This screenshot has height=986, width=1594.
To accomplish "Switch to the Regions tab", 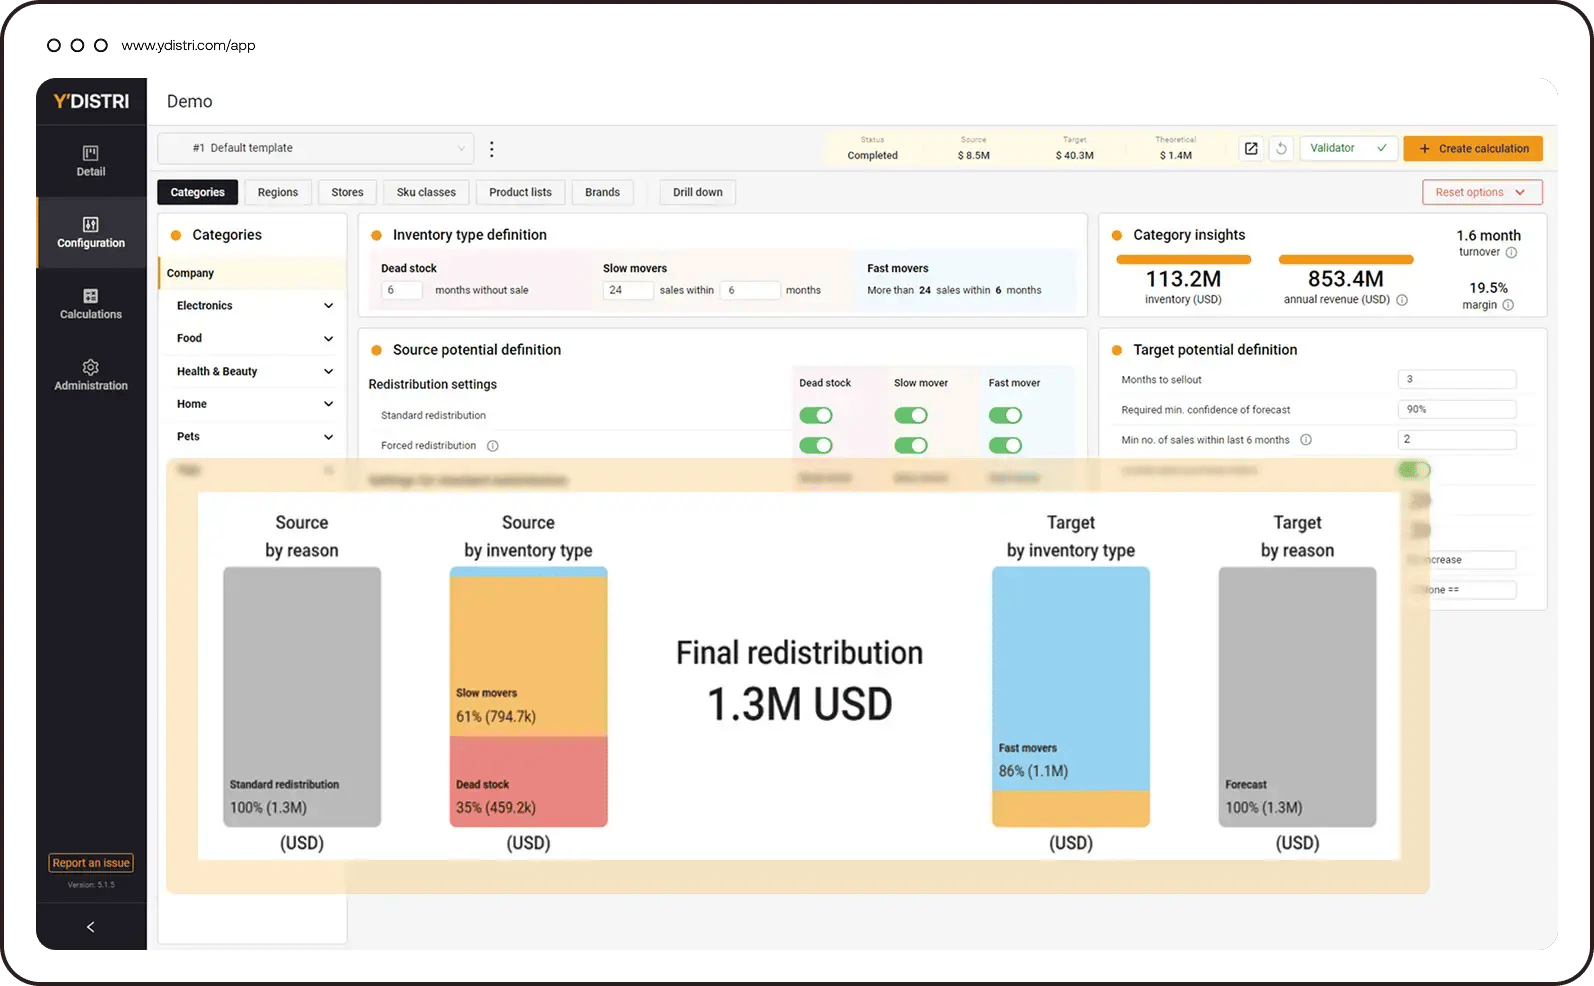I will [x=277, y=192].
